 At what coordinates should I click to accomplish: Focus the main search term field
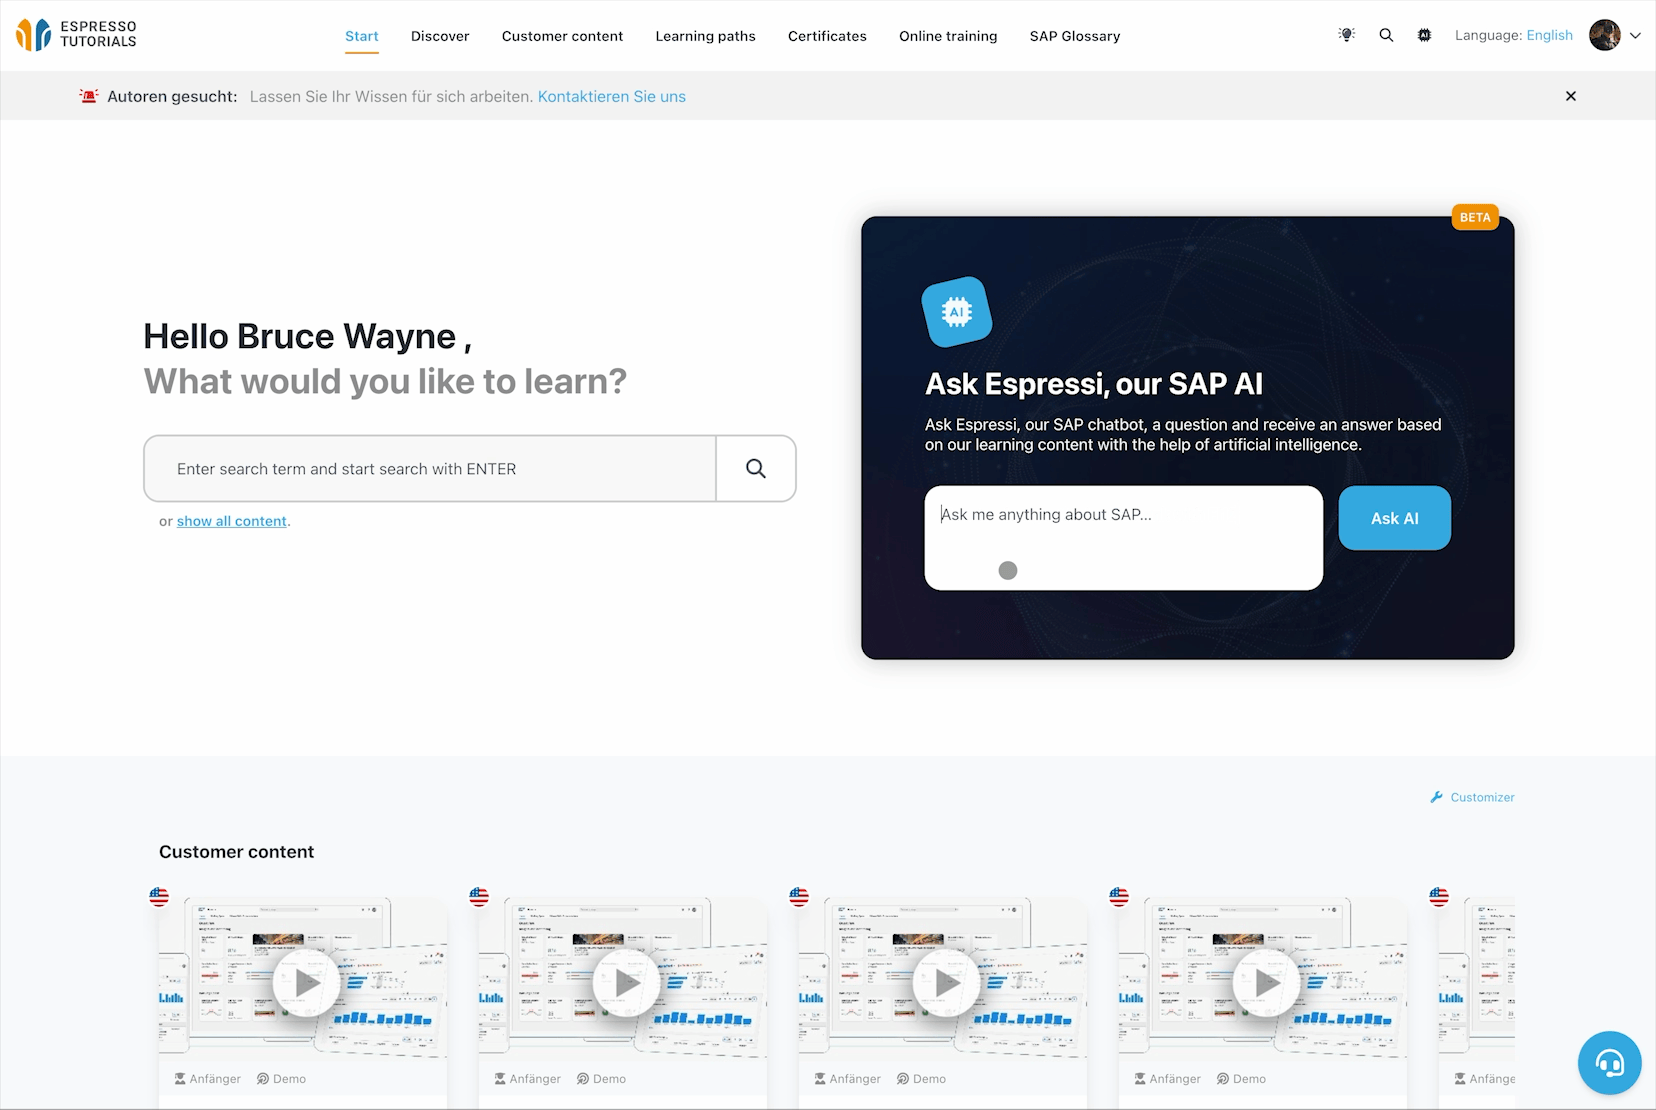[430, 468]
